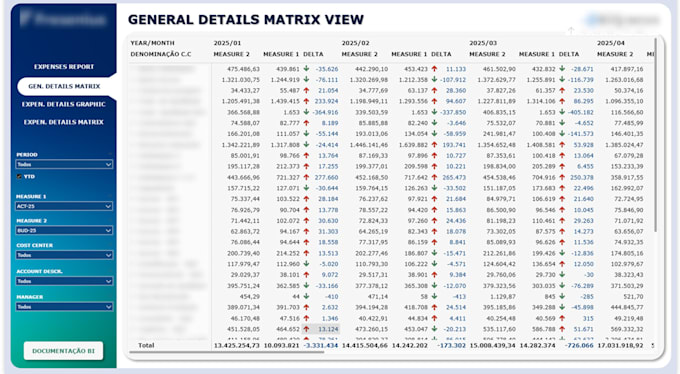
Task: Click the DENOMINAÇÃO C.C column header
Action: (x=161, y=54)
